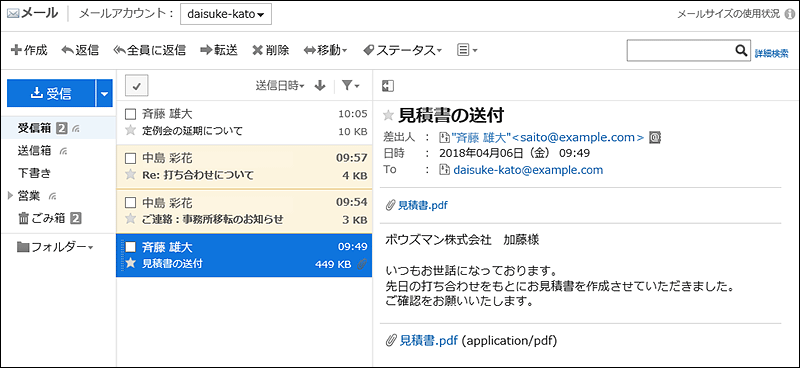Click the Compose (作成) button
The image size is (800, 368).
(29, 50)
